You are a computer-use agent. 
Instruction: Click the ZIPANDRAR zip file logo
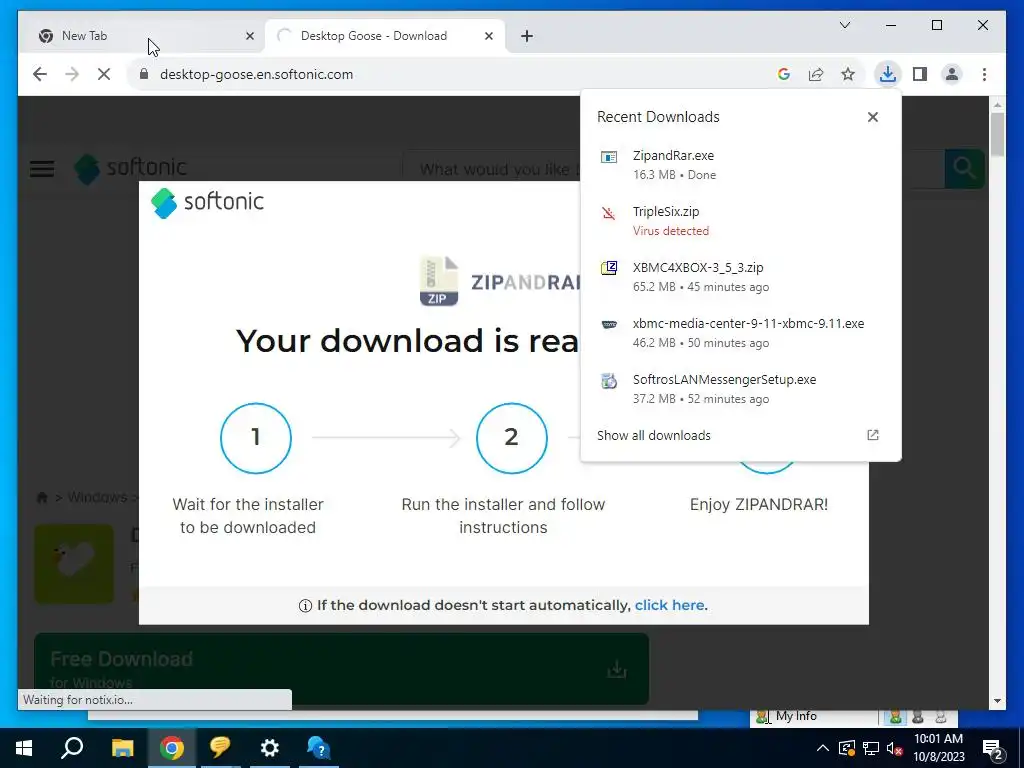pyautogui.click(x=438, y=281)
